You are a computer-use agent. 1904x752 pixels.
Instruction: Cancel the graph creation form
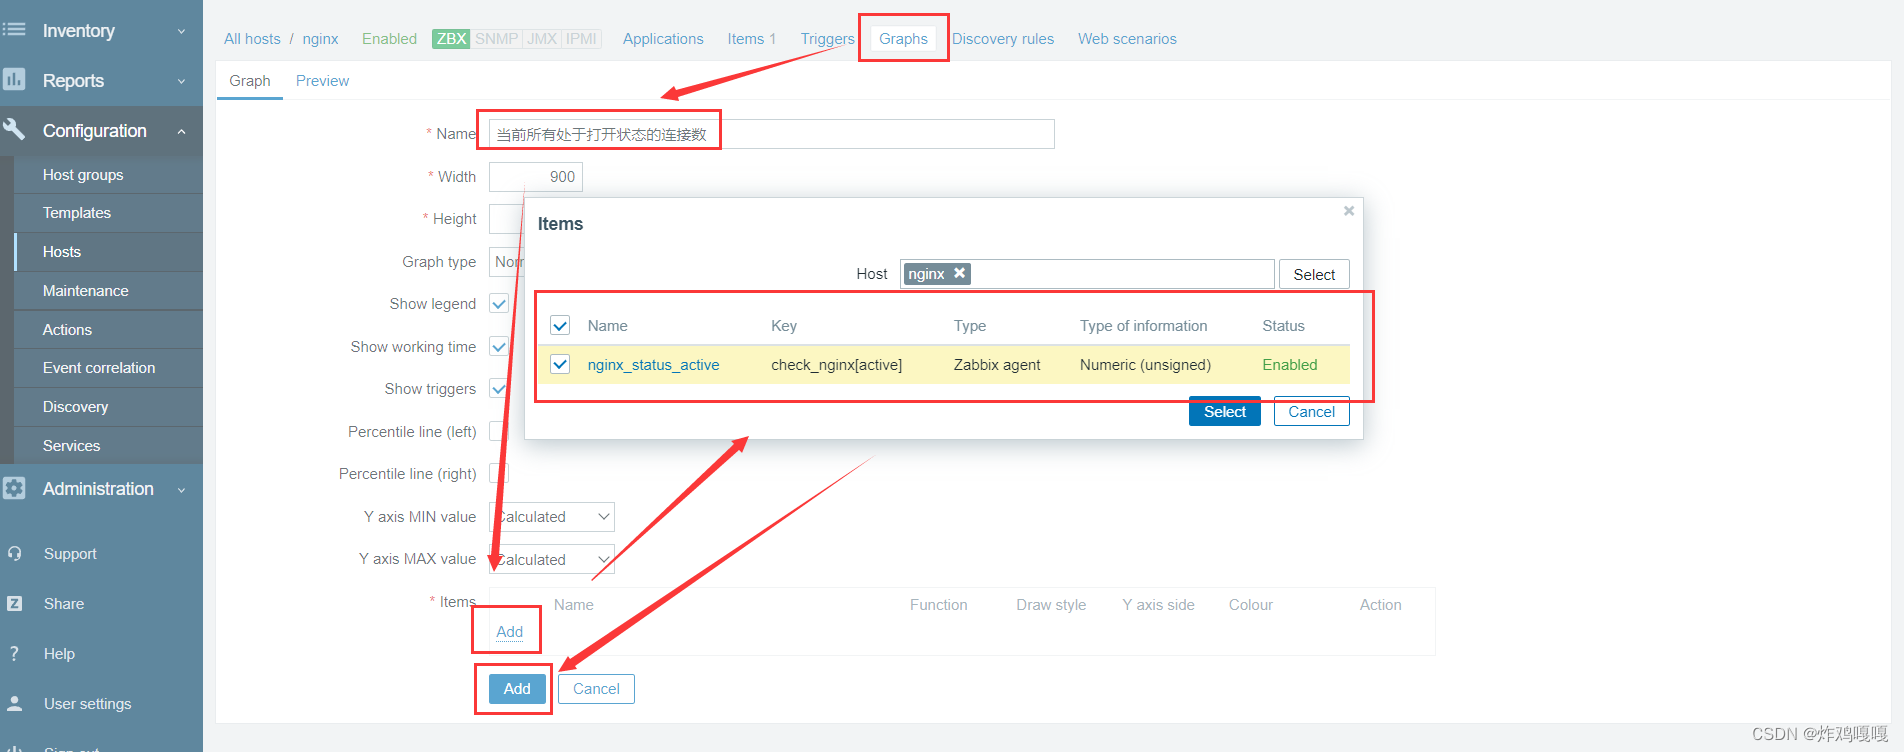(x=596, y=689)
